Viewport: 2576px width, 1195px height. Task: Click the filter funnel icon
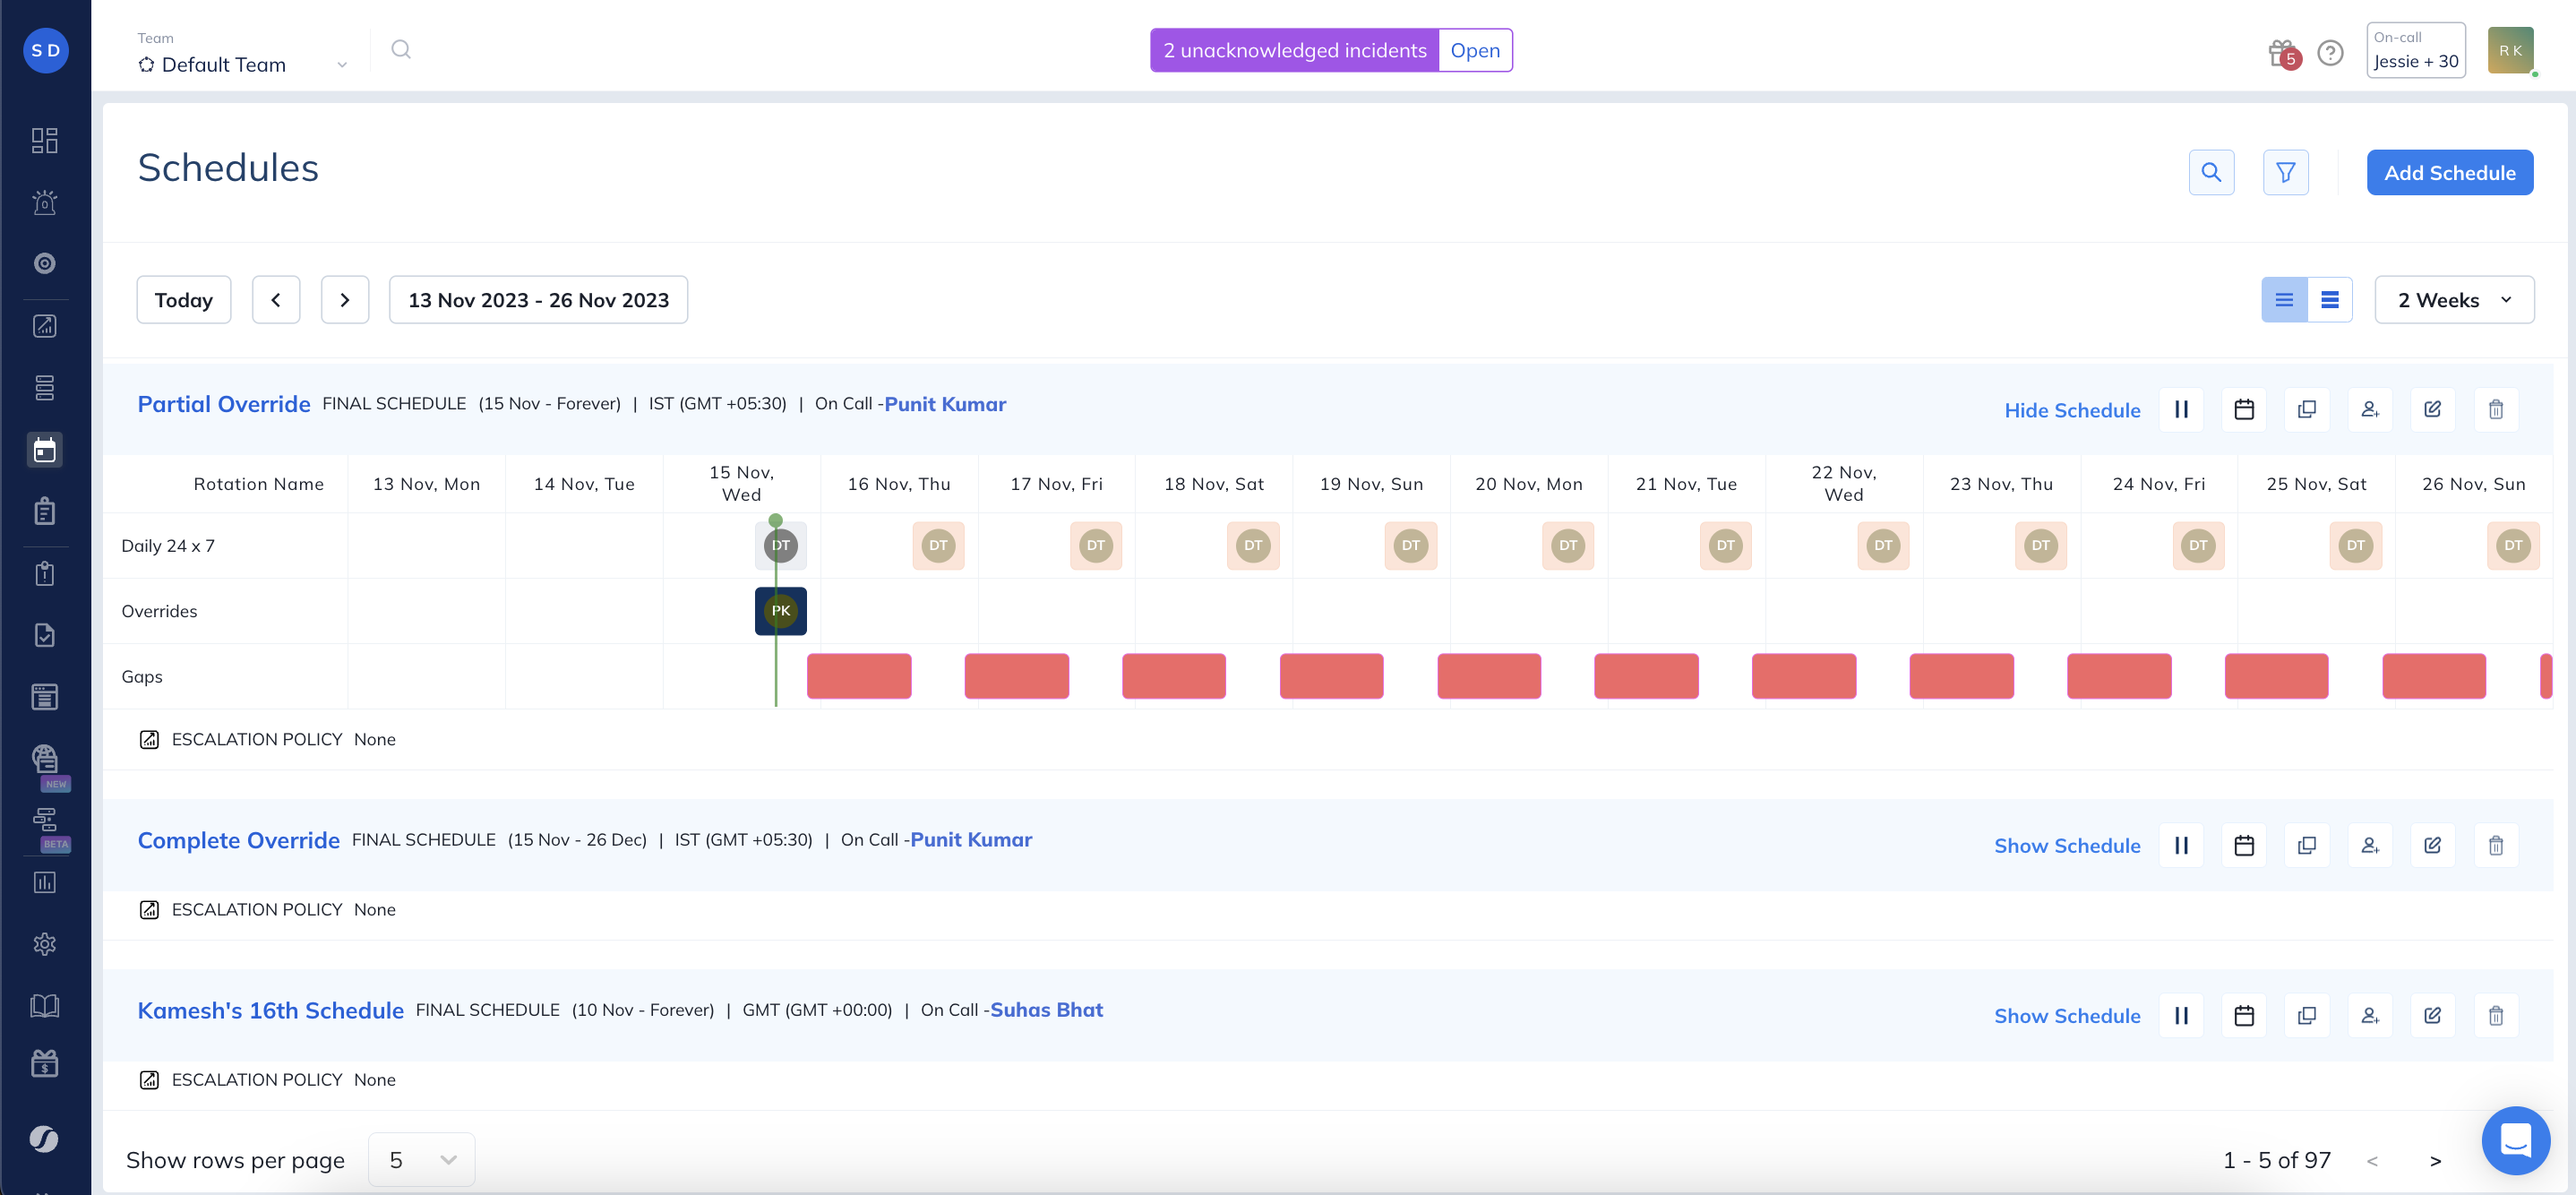point(2285,173)
